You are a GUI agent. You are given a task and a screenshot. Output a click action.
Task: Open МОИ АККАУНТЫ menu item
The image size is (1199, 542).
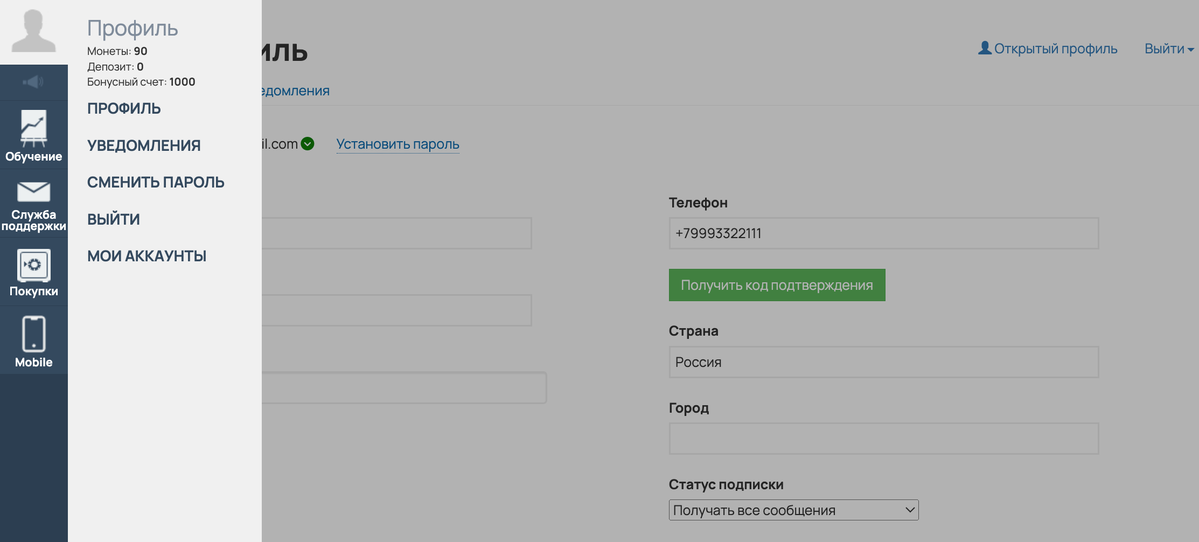pyautogui.click(x=147, y=257)
